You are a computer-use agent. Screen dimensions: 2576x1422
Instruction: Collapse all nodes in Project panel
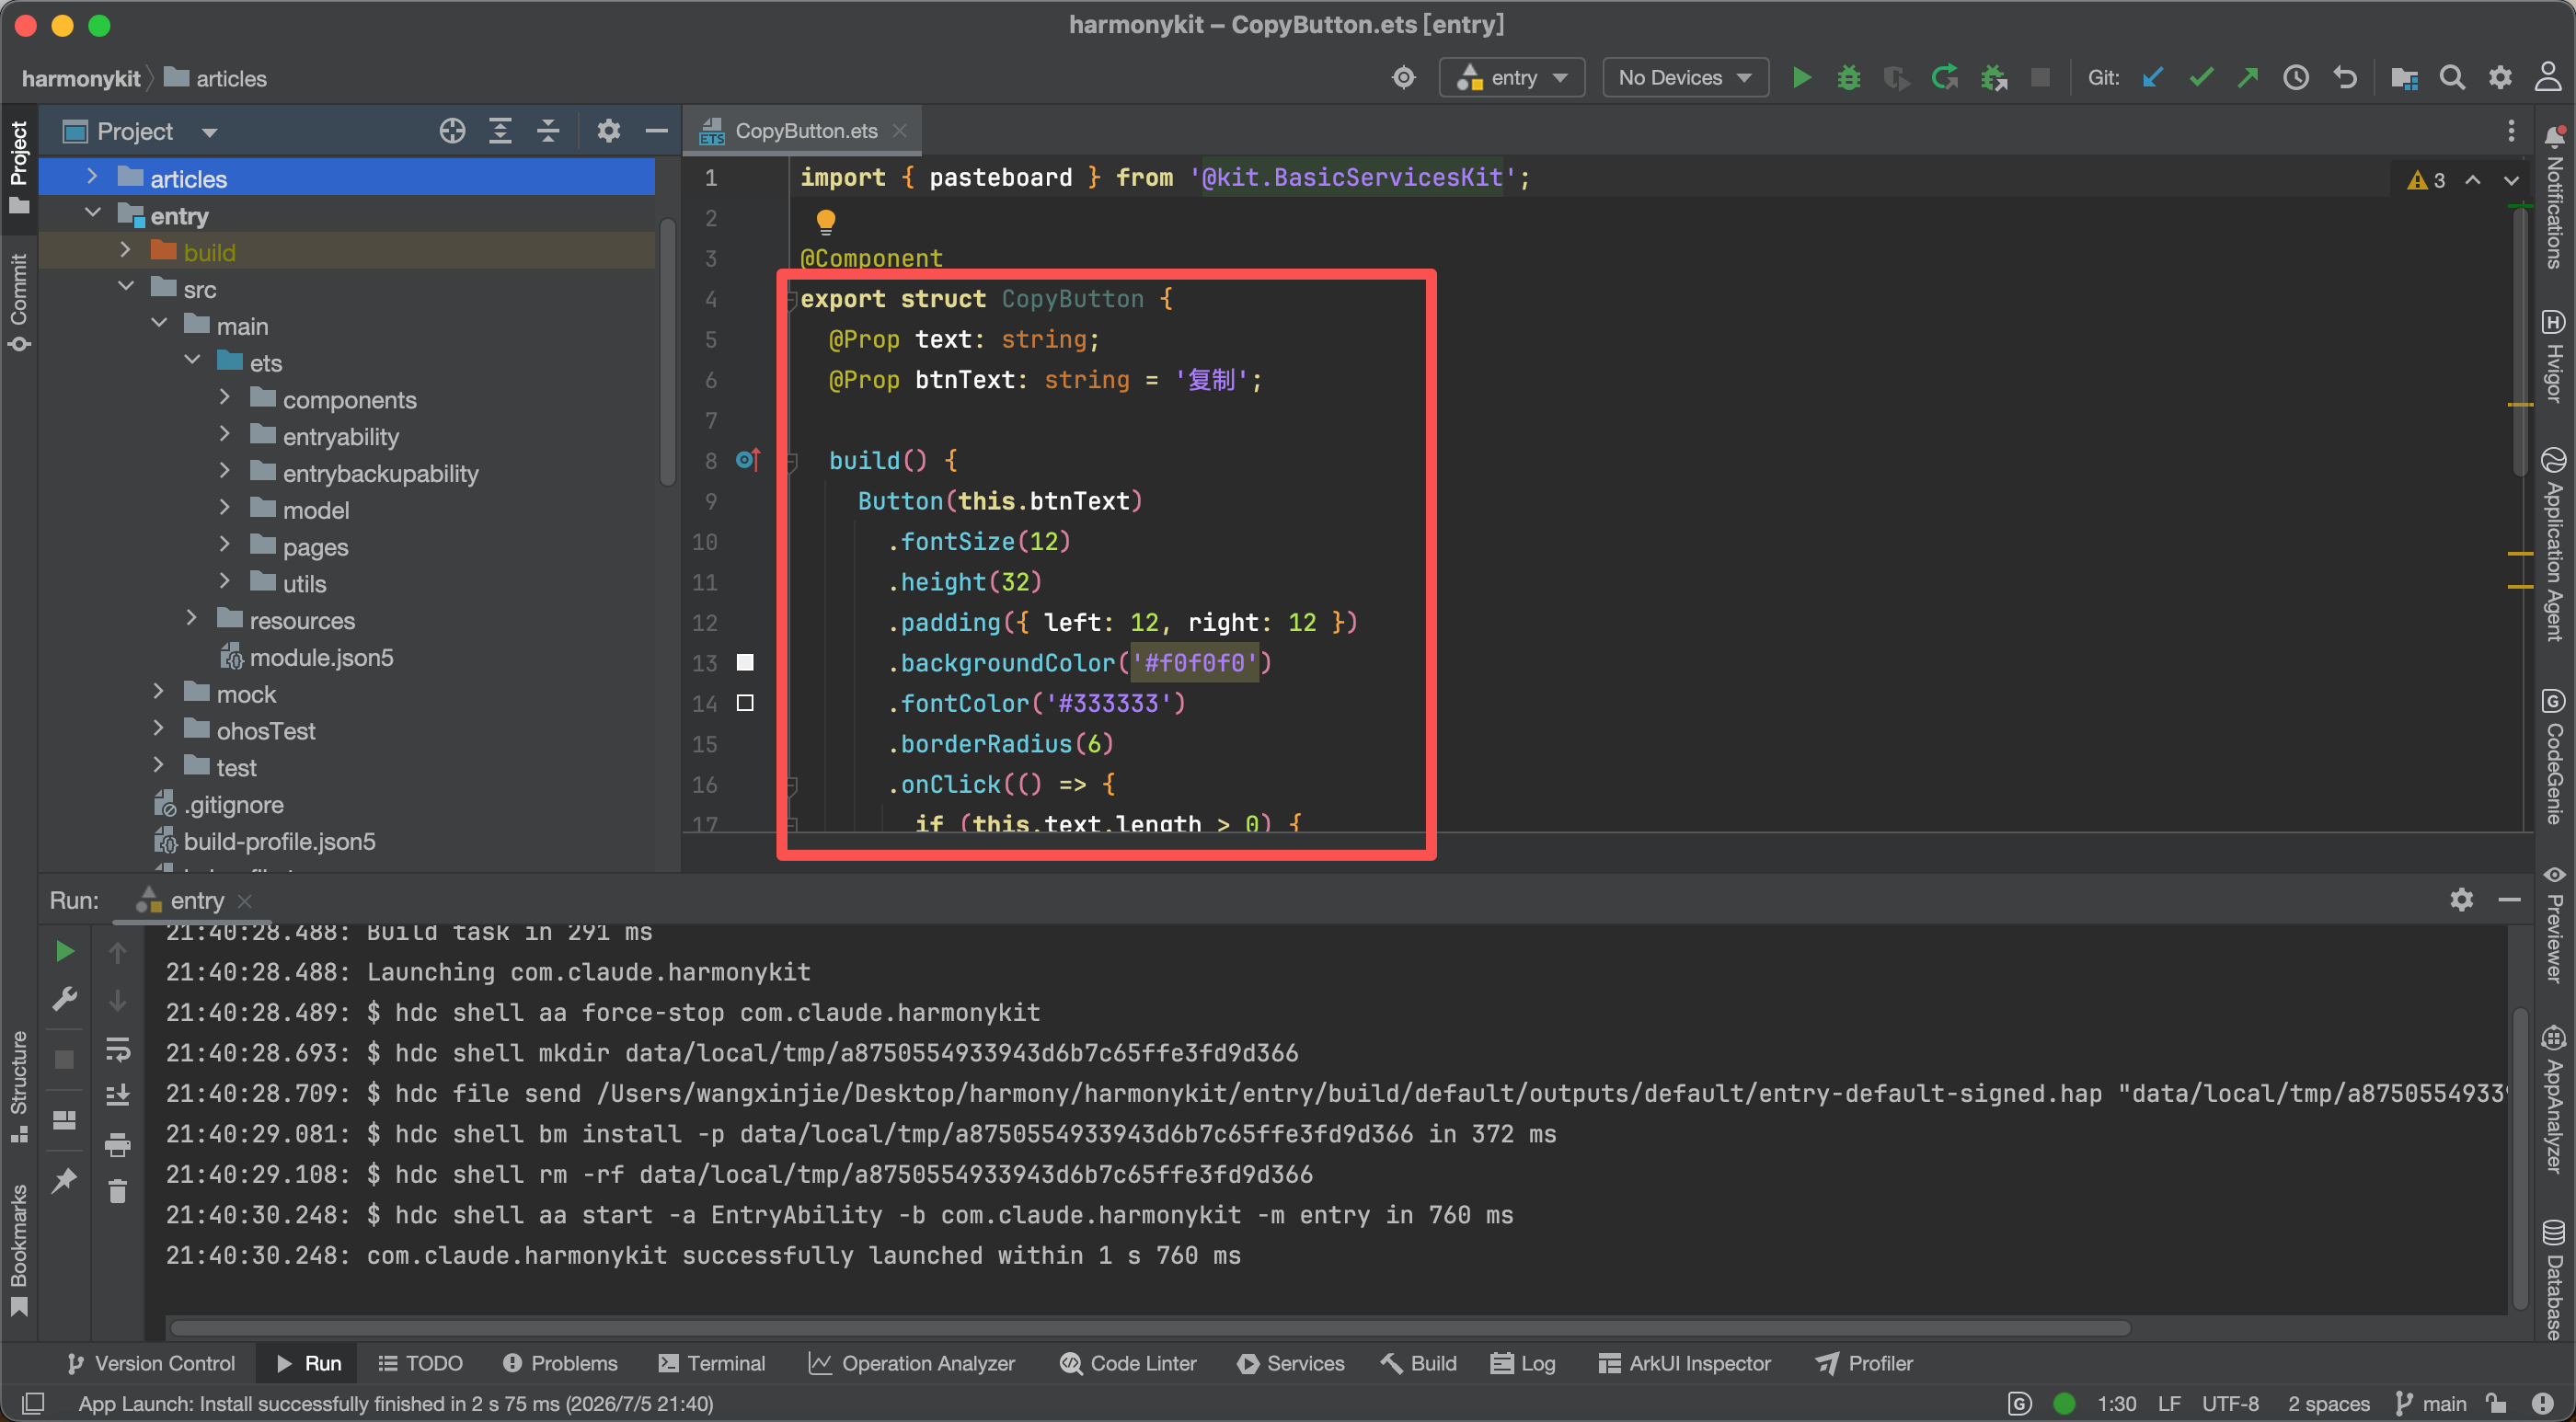pos(548,131)
